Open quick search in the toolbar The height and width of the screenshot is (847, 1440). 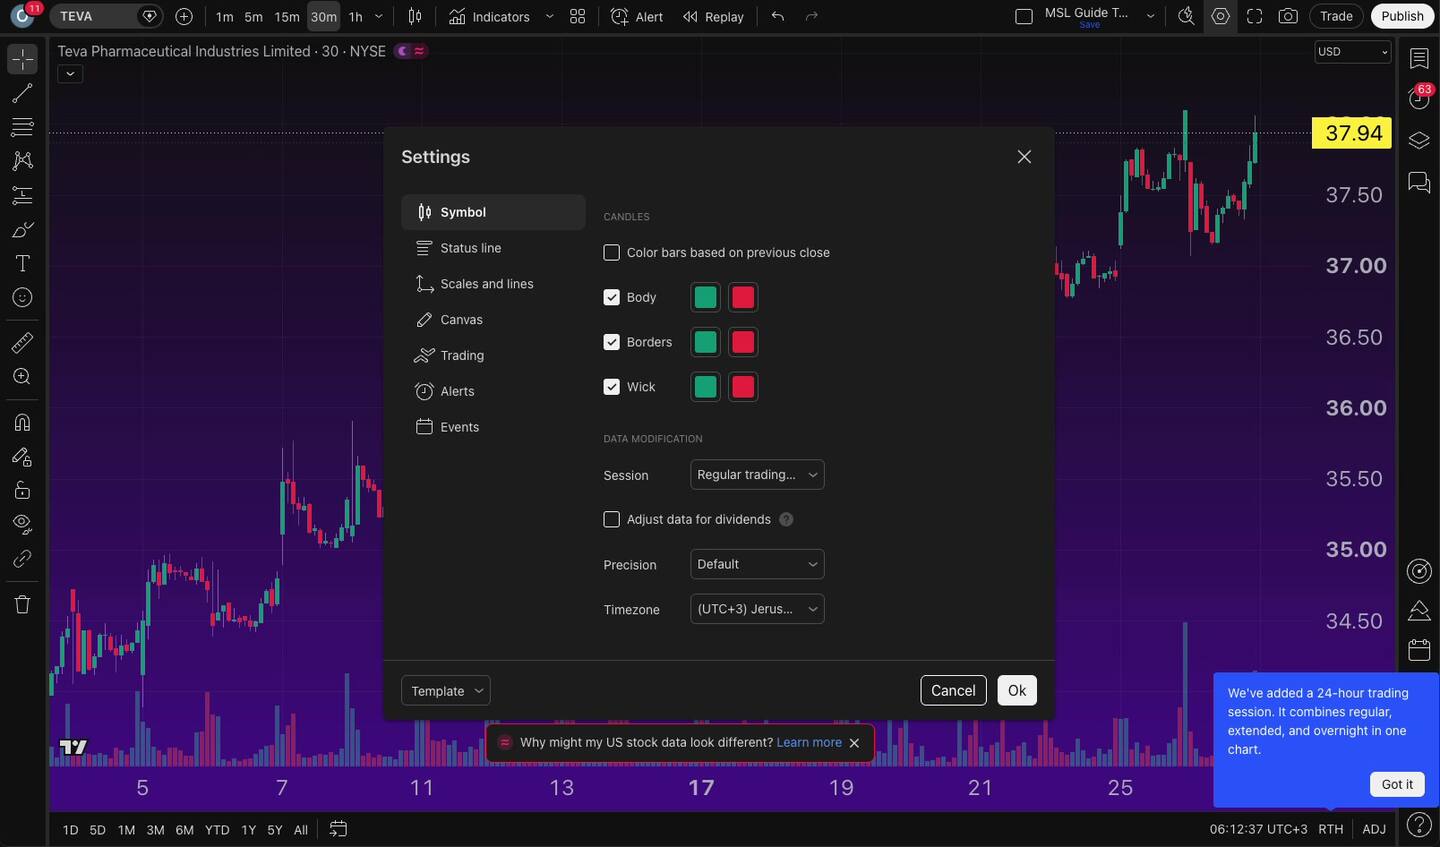(1186, 16)
